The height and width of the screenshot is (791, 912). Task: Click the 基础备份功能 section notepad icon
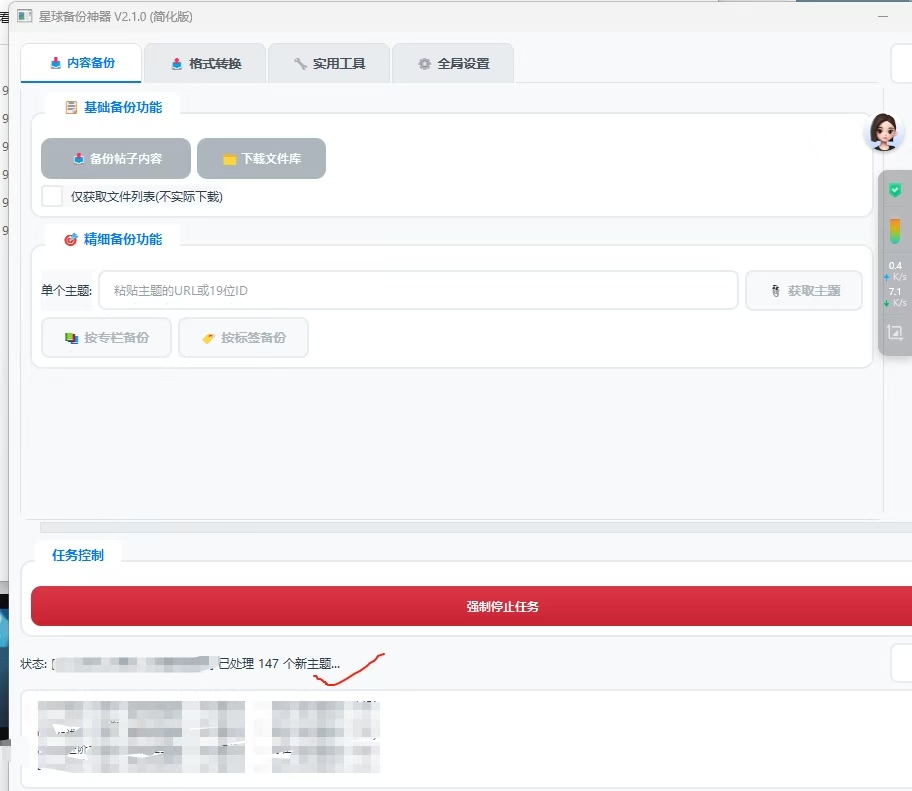71,108
